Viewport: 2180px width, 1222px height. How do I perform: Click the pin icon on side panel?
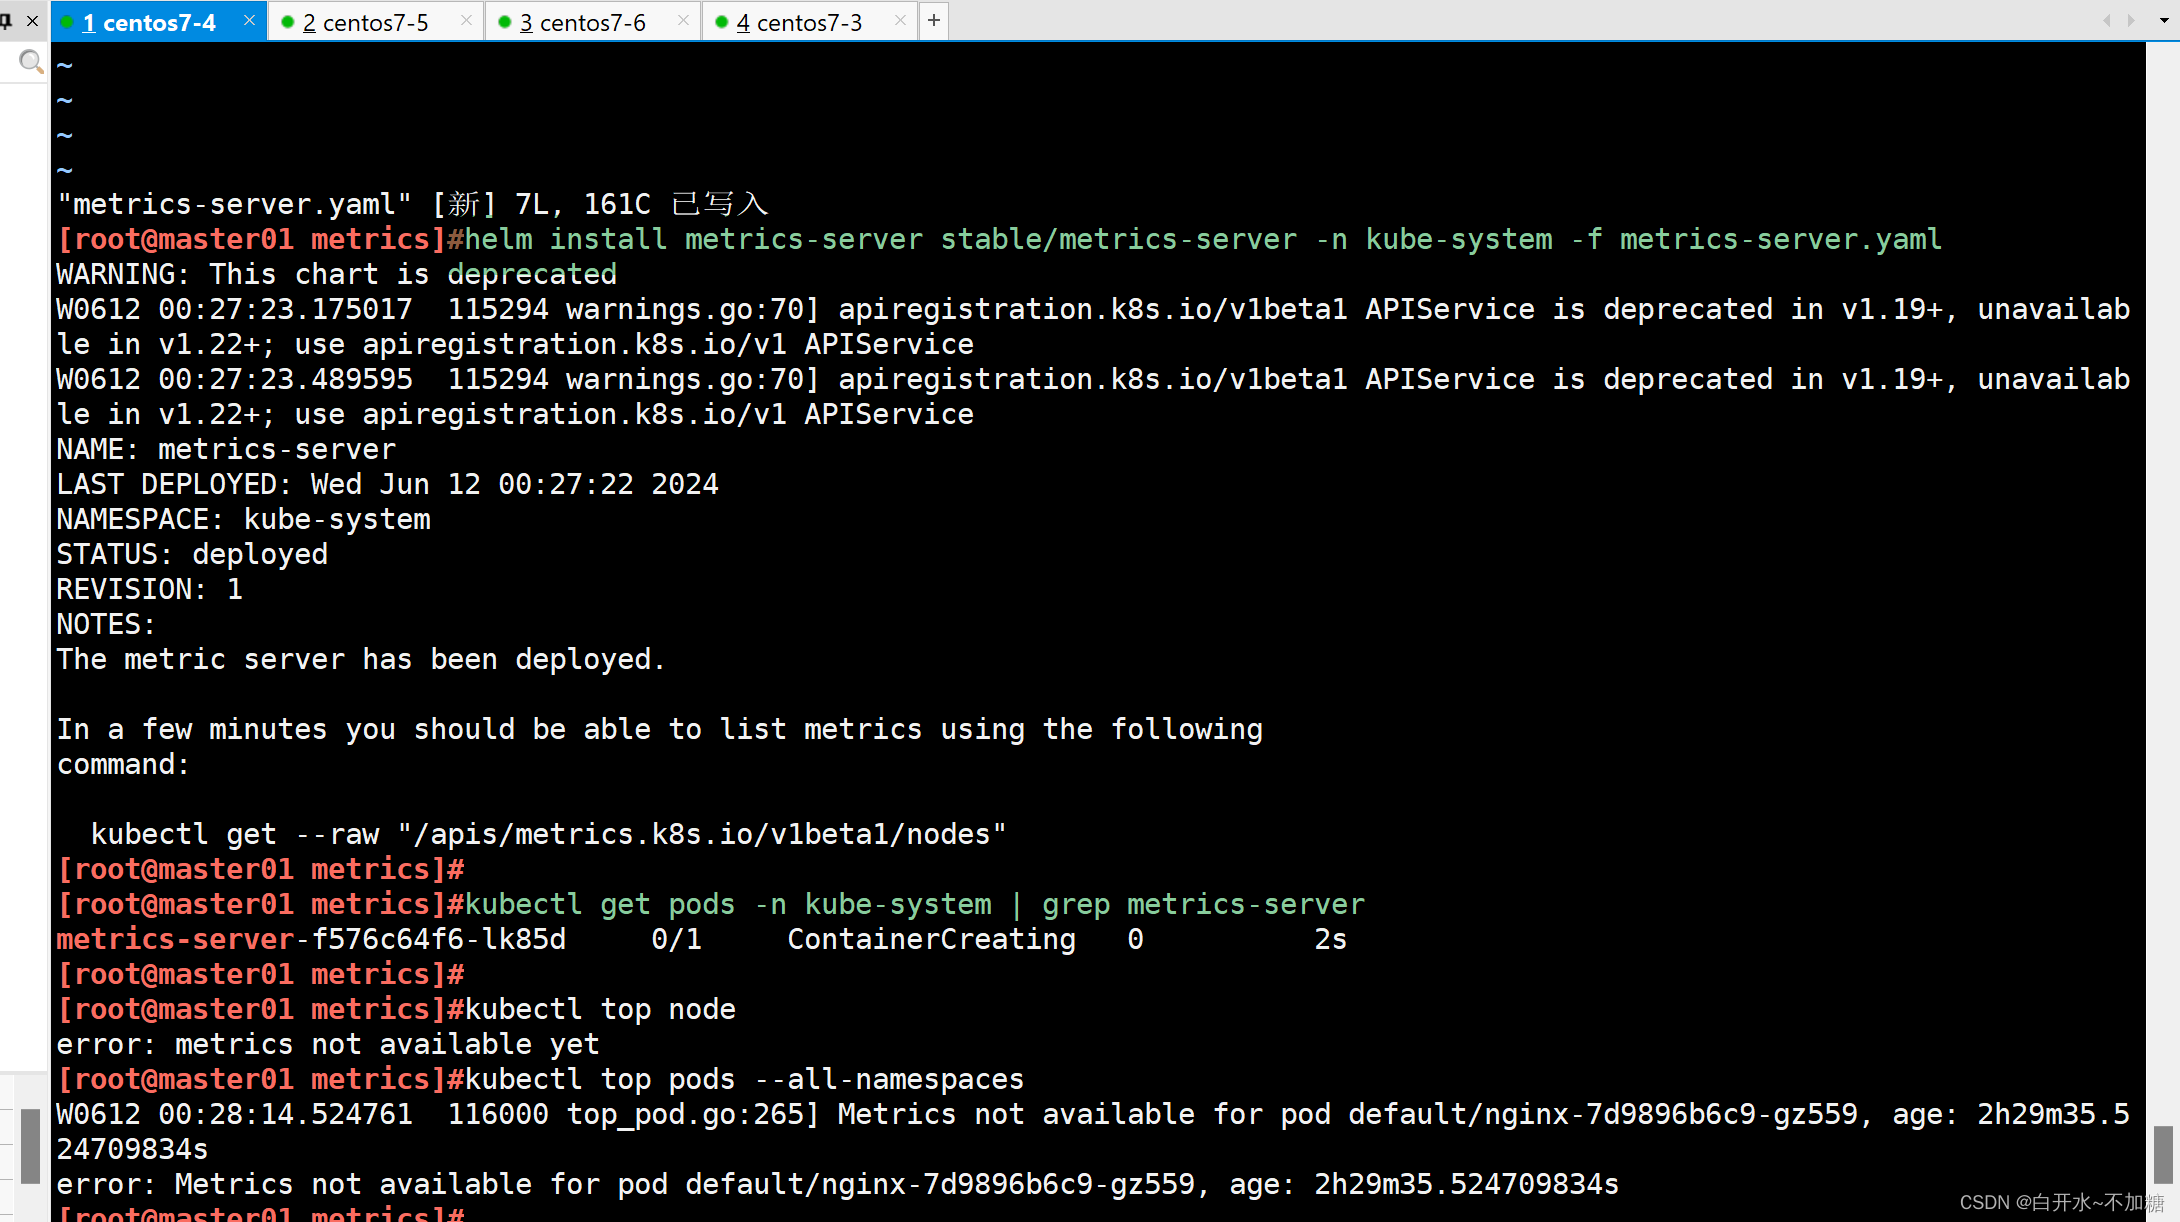pos(7,21)
